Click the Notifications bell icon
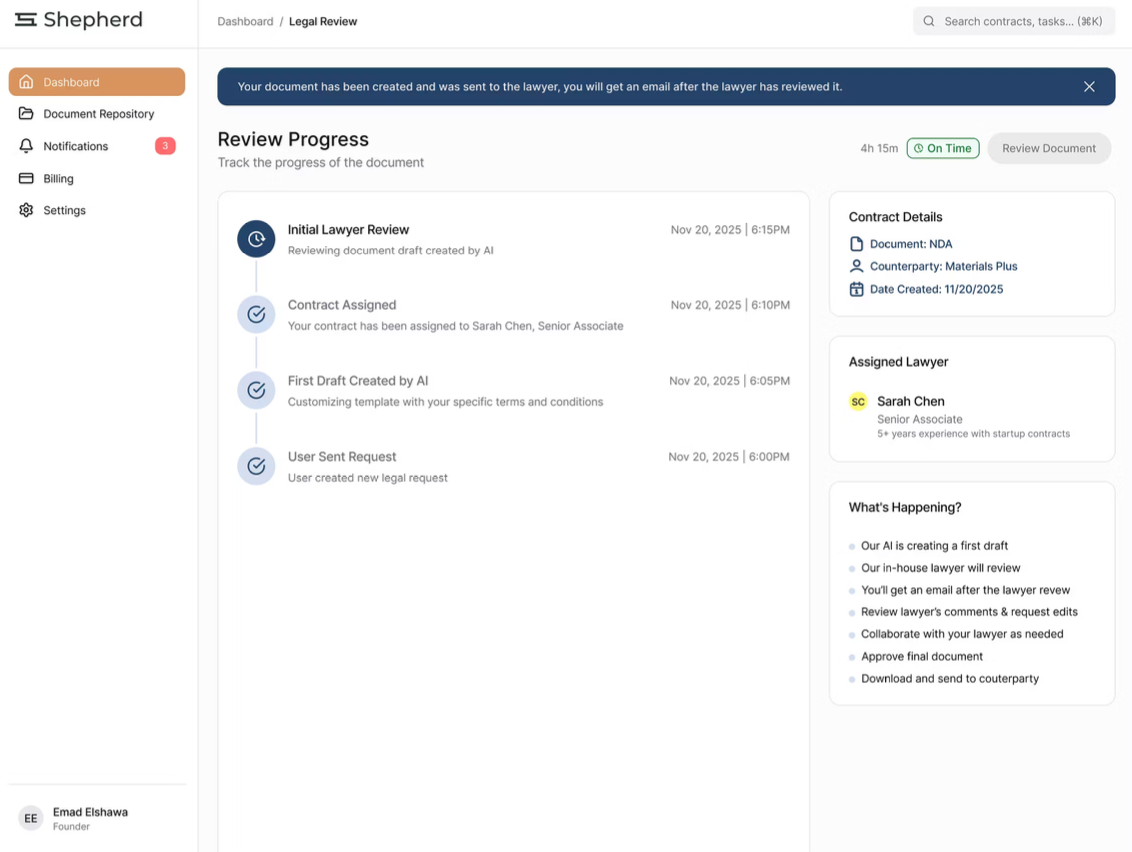Screen dimensions: 1132x852 [x=26, y=146]
